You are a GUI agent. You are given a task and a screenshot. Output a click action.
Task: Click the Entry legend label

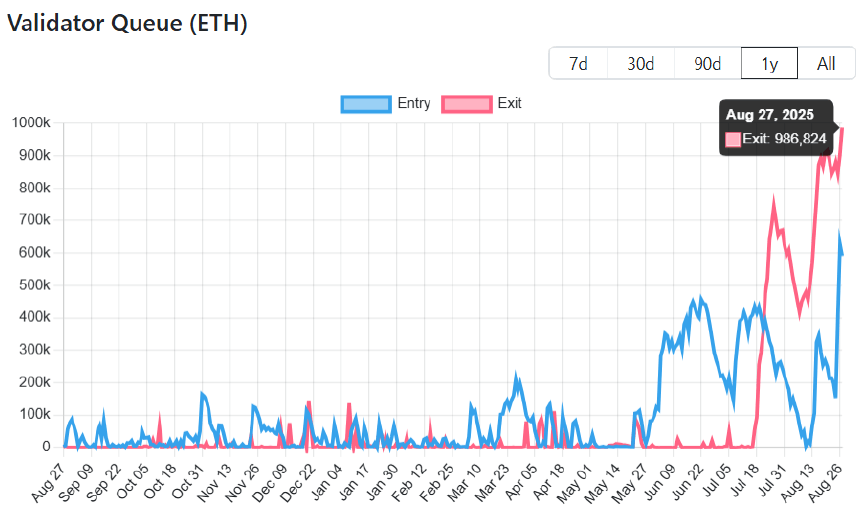414,103
